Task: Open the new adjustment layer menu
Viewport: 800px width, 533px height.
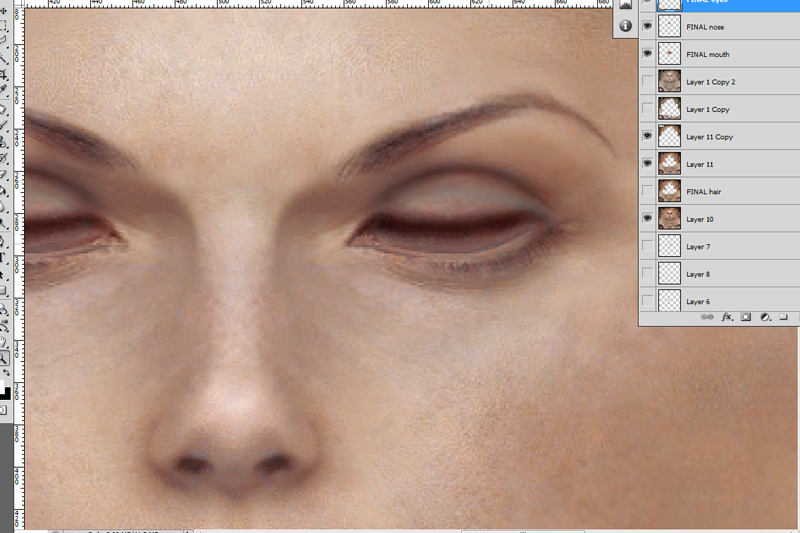Action: (x=764, y=317)
